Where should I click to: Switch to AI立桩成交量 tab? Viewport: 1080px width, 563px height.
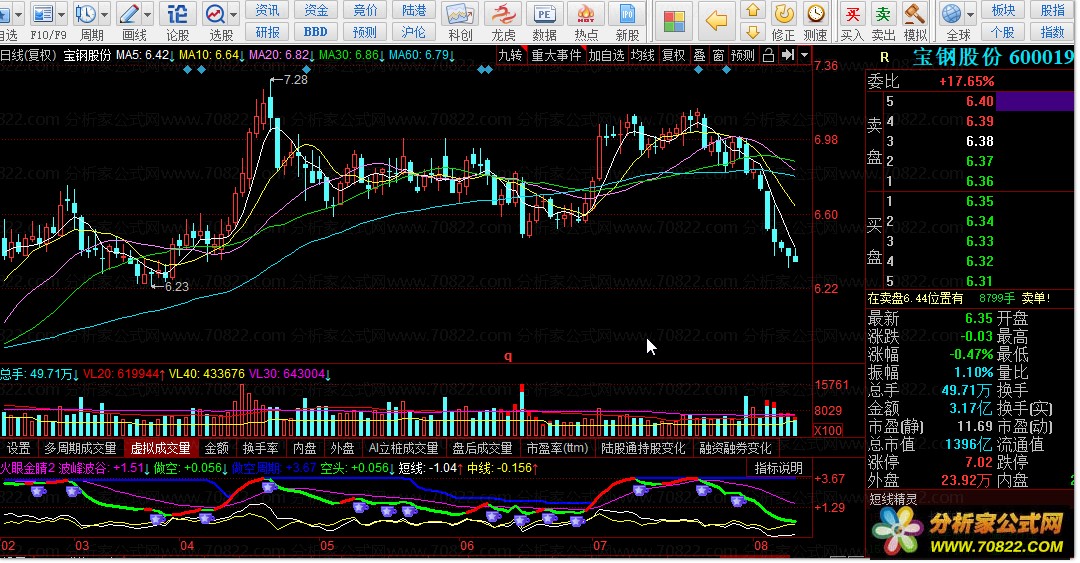click(404, 448)
